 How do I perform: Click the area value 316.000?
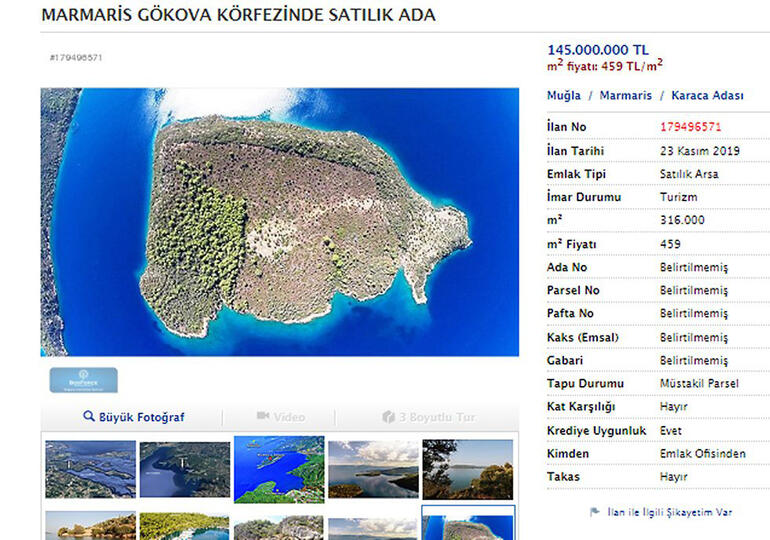tap(682, 220)
